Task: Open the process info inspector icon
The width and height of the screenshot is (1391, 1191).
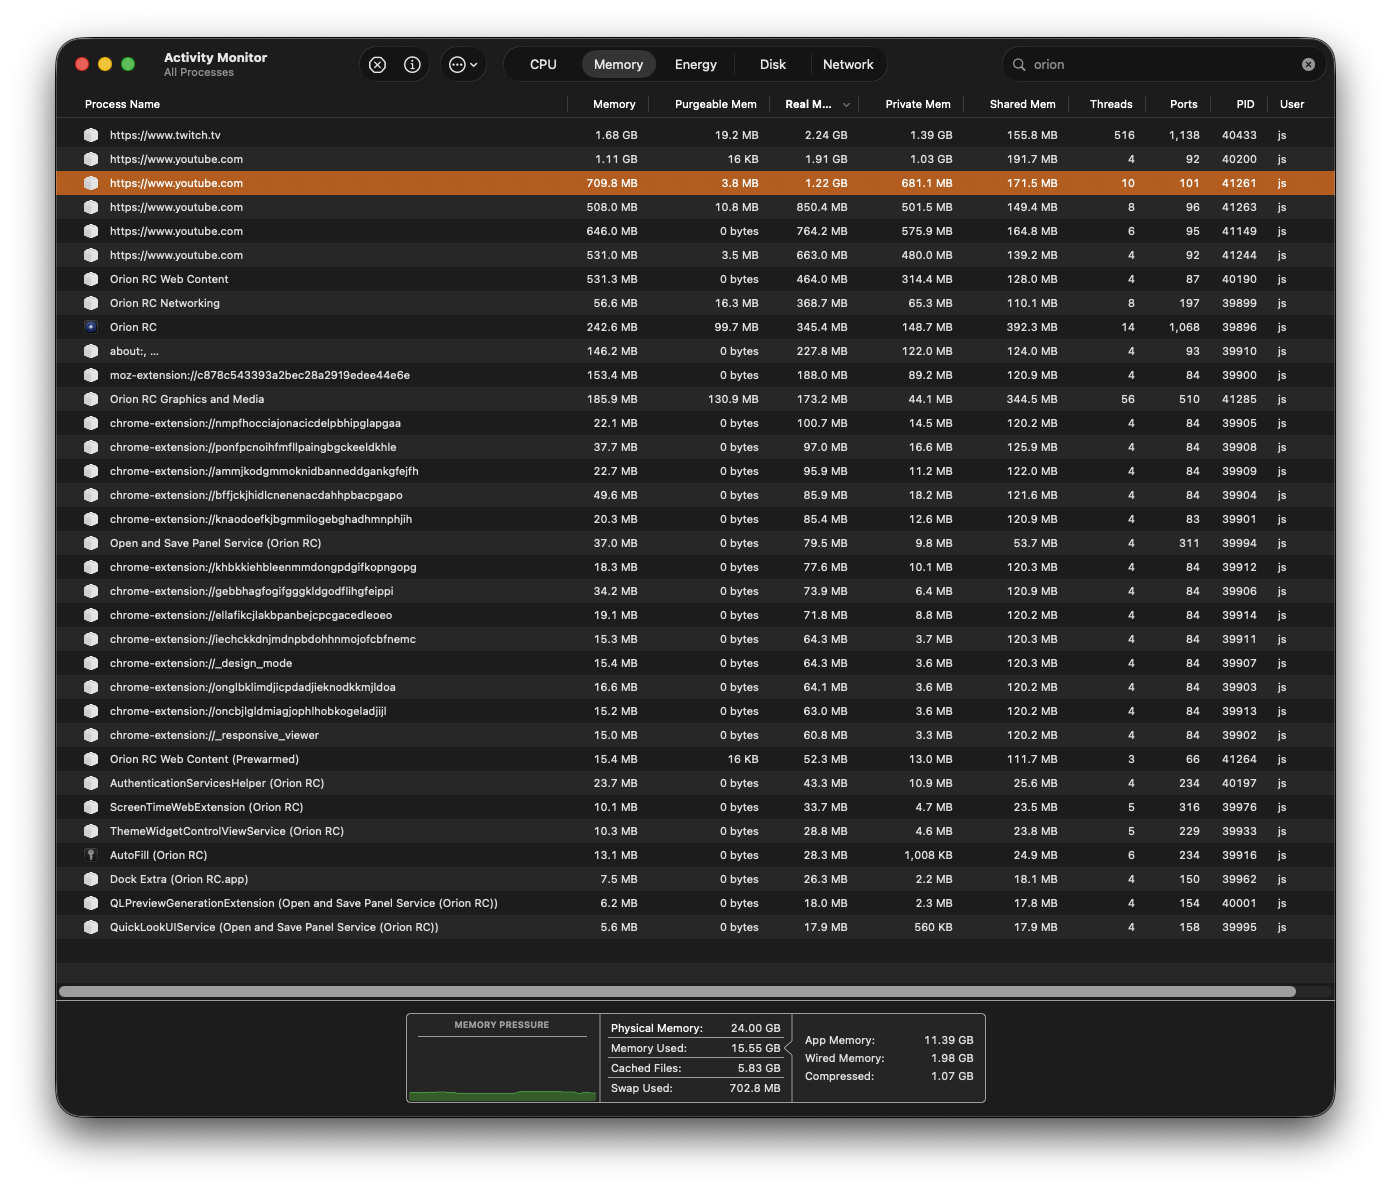Action: (x=412, y=64)
